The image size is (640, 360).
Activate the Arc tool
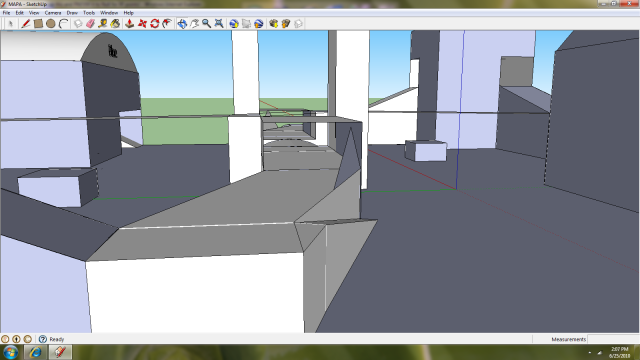click(x=63, y=24)
